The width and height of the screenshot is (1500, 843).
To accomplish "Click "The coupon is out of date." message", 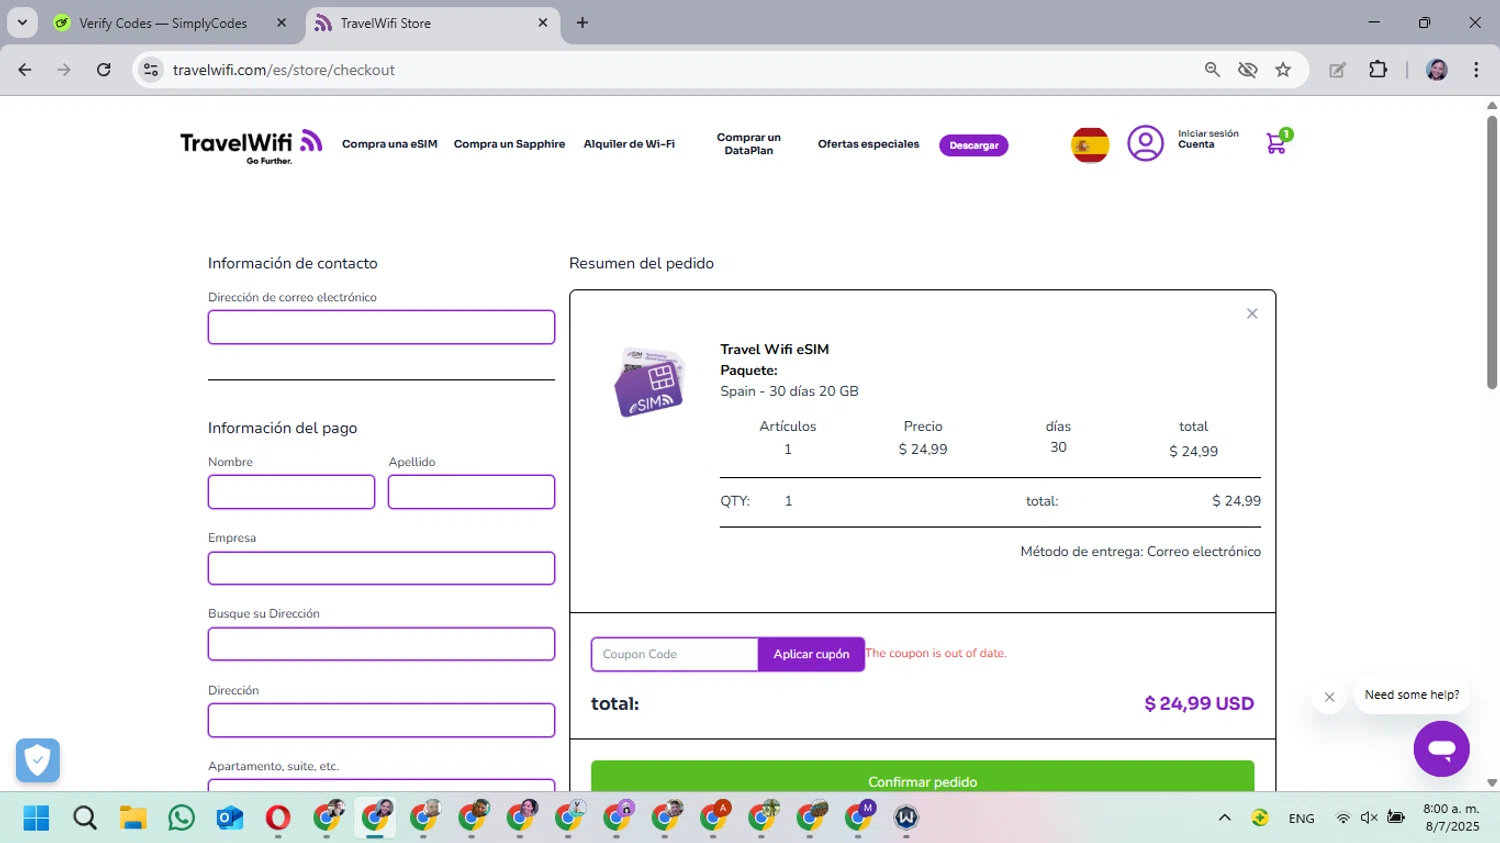I will coord(936,653).
